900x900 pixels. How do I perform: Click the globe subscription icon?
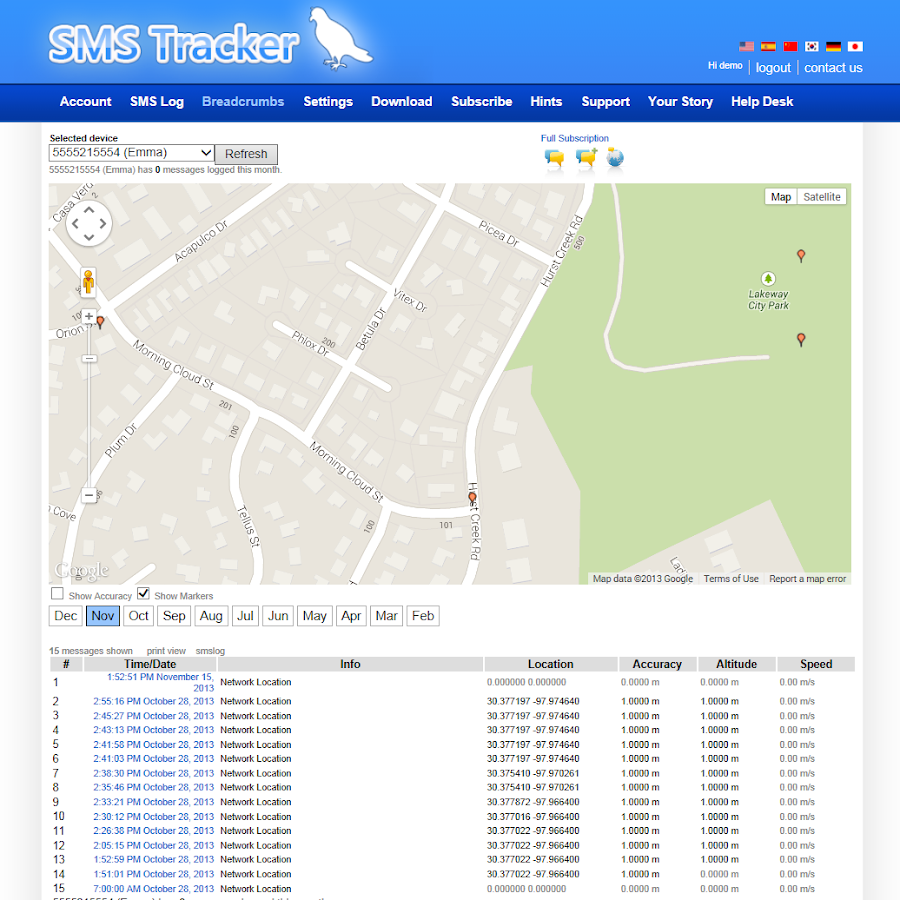click(615, 157)
